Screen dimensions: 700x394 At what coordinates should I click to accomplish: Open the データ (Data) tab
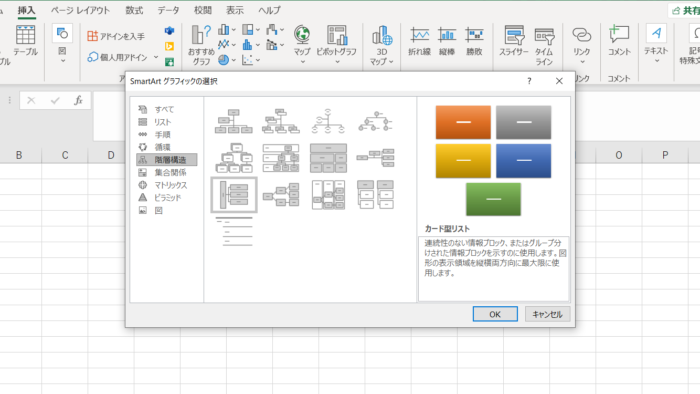coord(168,10)
